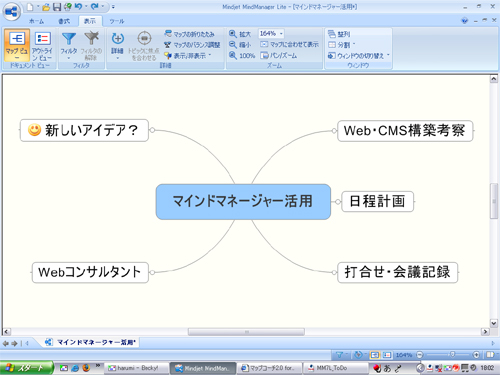The image size is (500, 375).
Task: Open quick access toolbar customize dropdown
Action: 113,7
